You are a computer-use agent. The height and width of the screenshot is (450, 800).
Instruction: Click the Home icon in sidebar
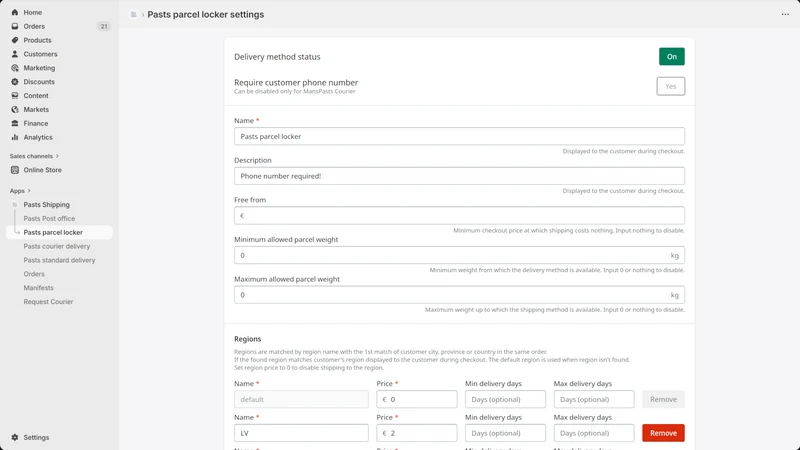pos(15,12)
